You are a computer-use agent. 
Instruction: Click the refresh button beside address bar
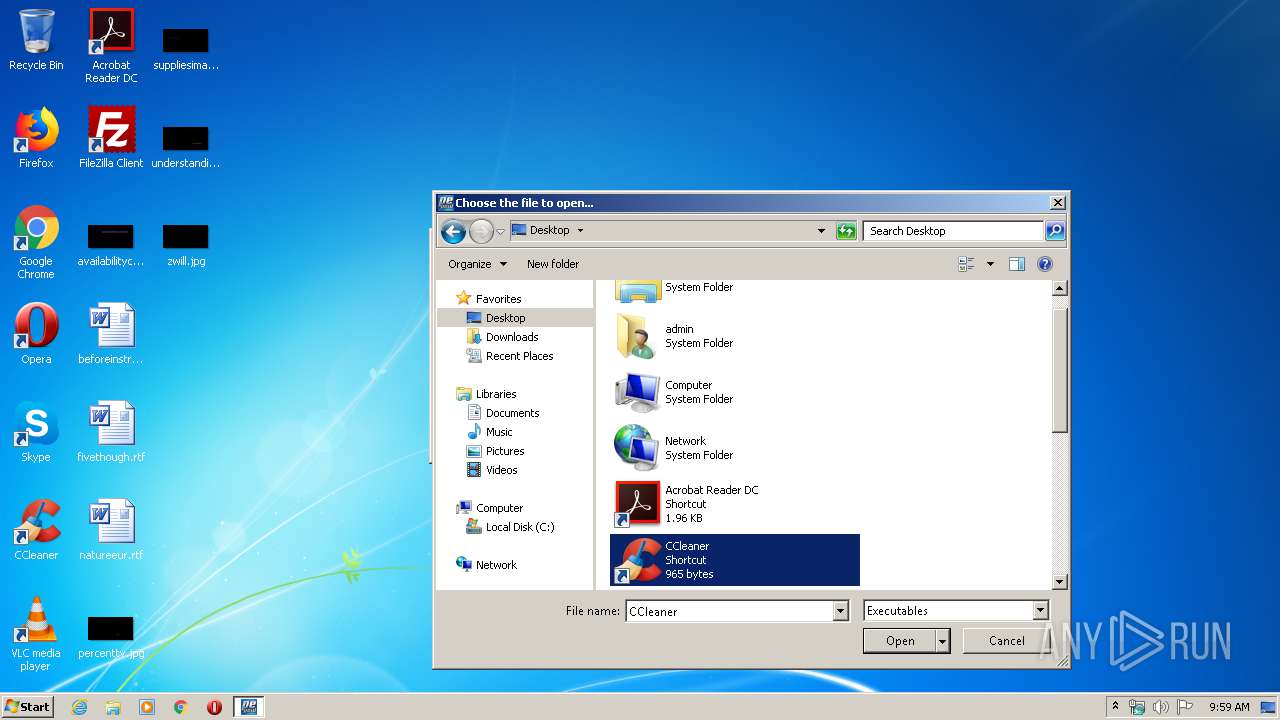(846, 231)
